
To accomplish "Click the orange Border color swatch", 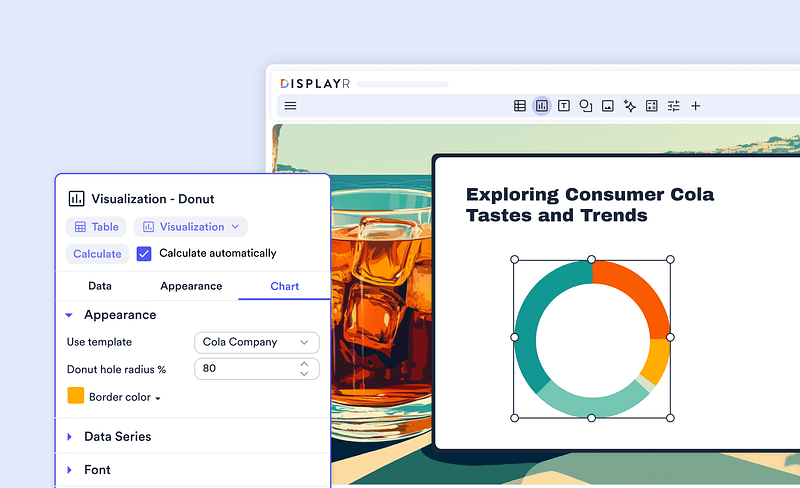I will 76,396.
